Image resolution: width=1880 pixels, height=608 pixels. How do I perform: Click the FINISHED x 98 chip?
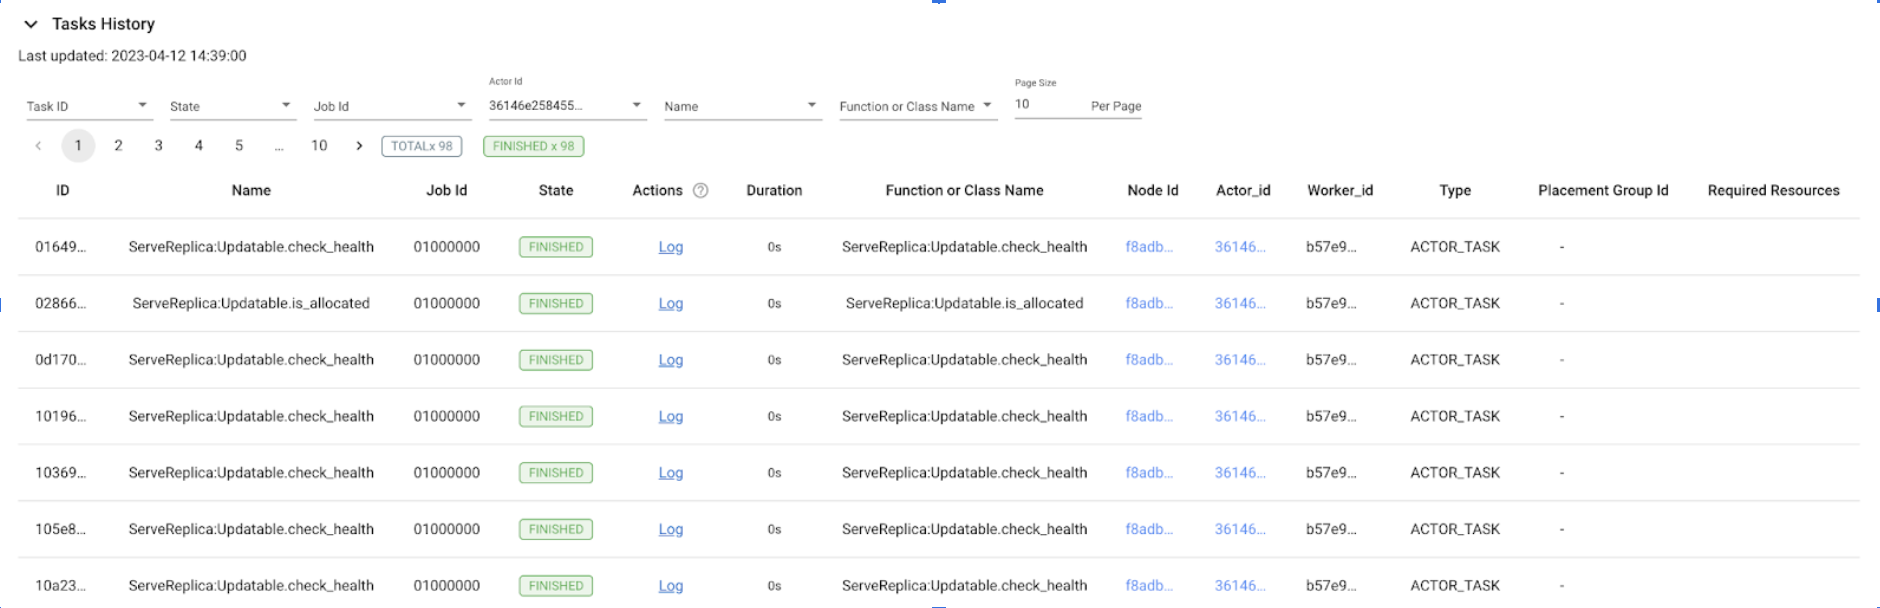coord(534,146)
